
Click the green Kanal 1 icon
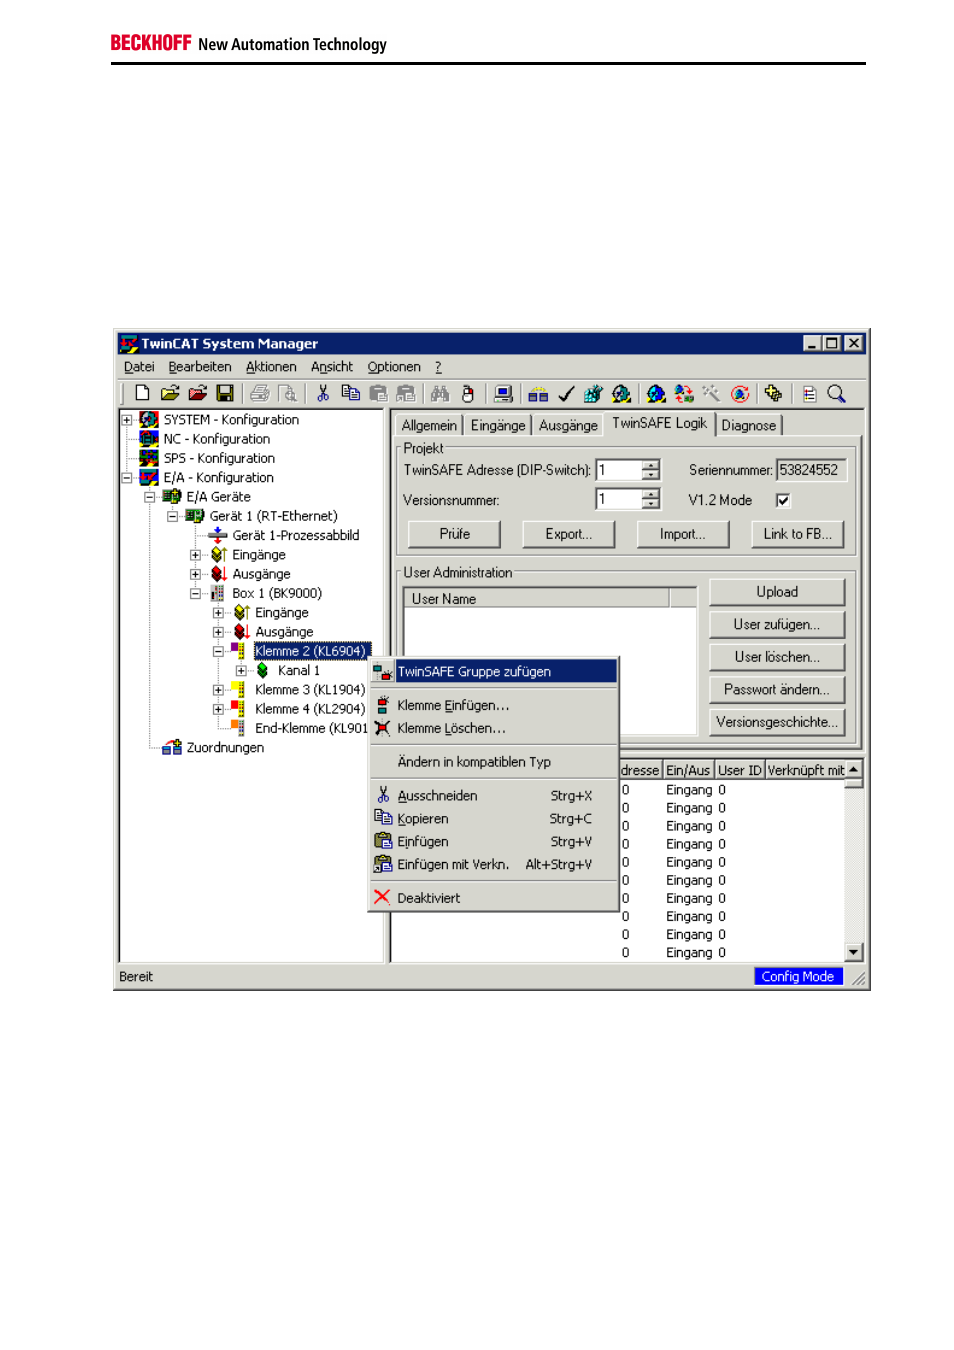coord(262,670)
